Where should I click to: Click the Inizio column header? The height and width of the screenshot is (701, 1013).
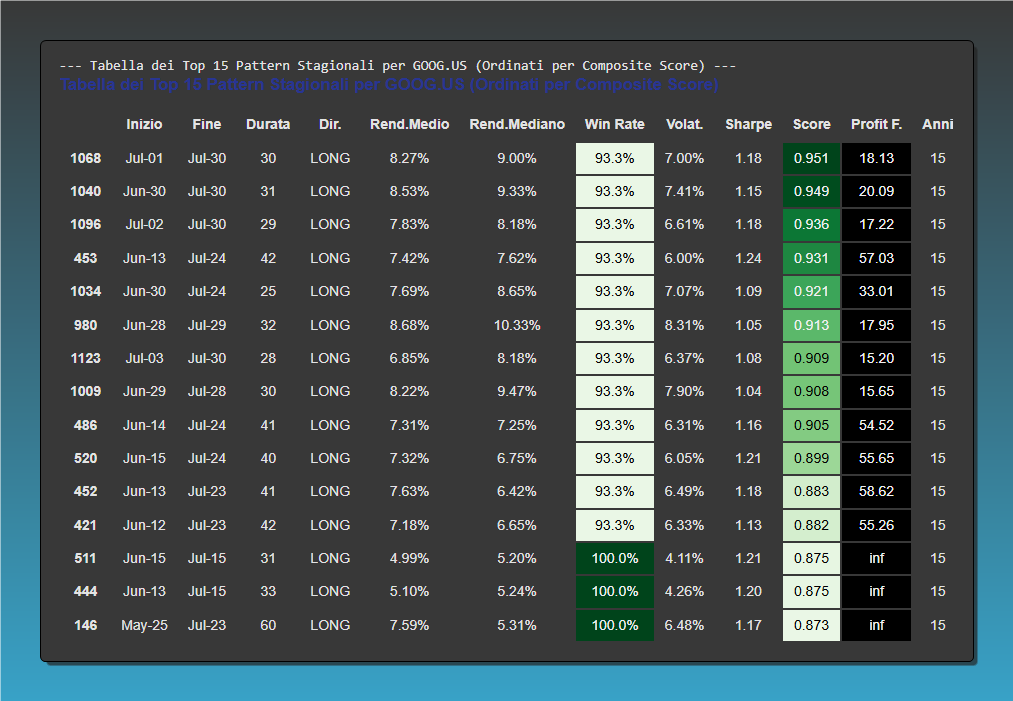click(144, 124)
